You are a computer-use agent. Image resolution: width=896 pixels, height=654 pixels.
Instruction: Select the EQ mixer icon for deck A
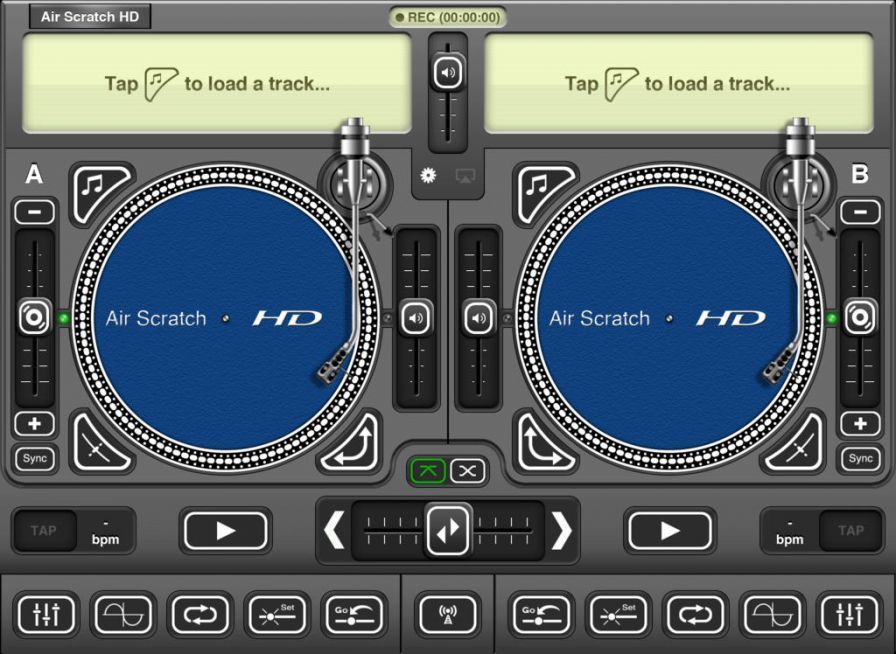coord(47,615)
